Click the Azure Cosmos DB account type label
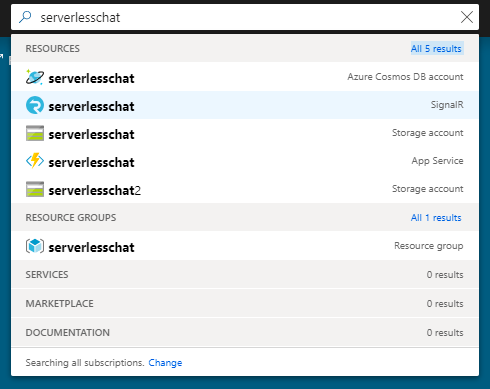Image resolution: width=490 pixels, height=389 pixels. [405, 77]
